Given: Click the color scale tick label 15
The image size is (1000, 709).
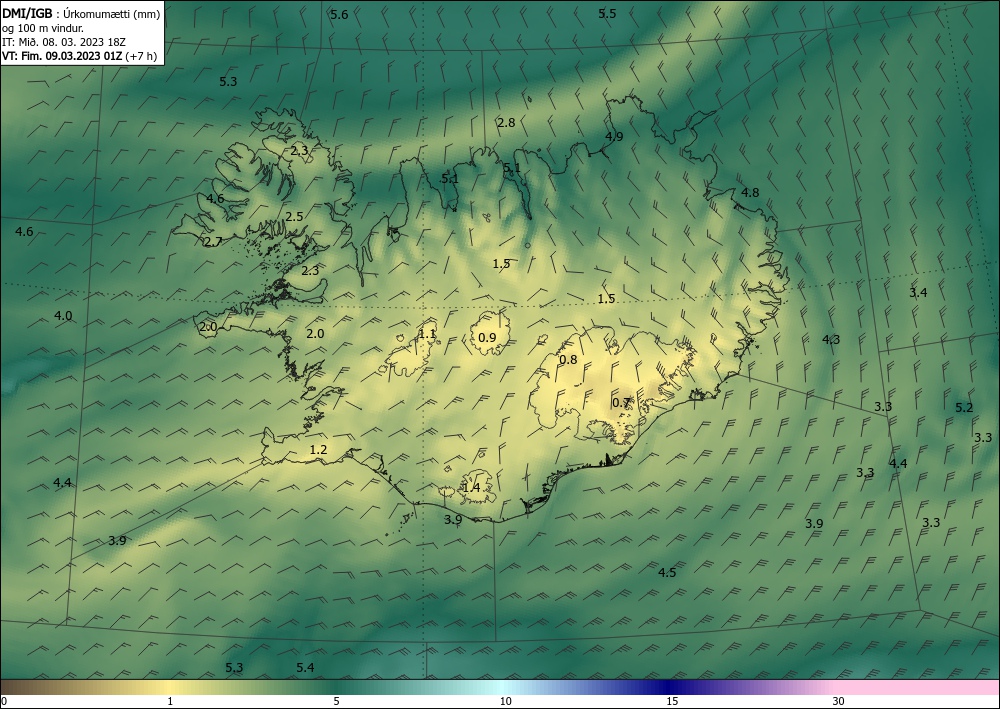Looking at the screenshot, I should pos(672,702).
